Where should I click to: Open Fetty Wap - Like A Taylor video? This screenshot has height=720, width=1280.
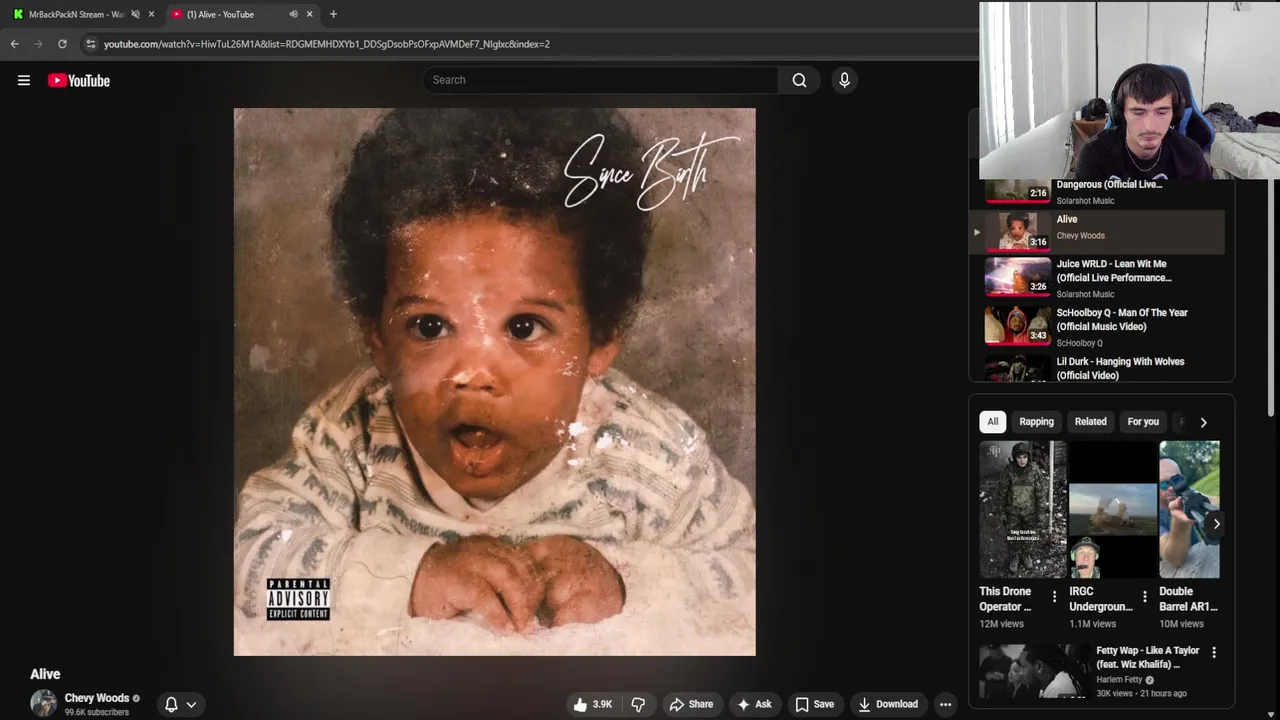pos(1147,657)
